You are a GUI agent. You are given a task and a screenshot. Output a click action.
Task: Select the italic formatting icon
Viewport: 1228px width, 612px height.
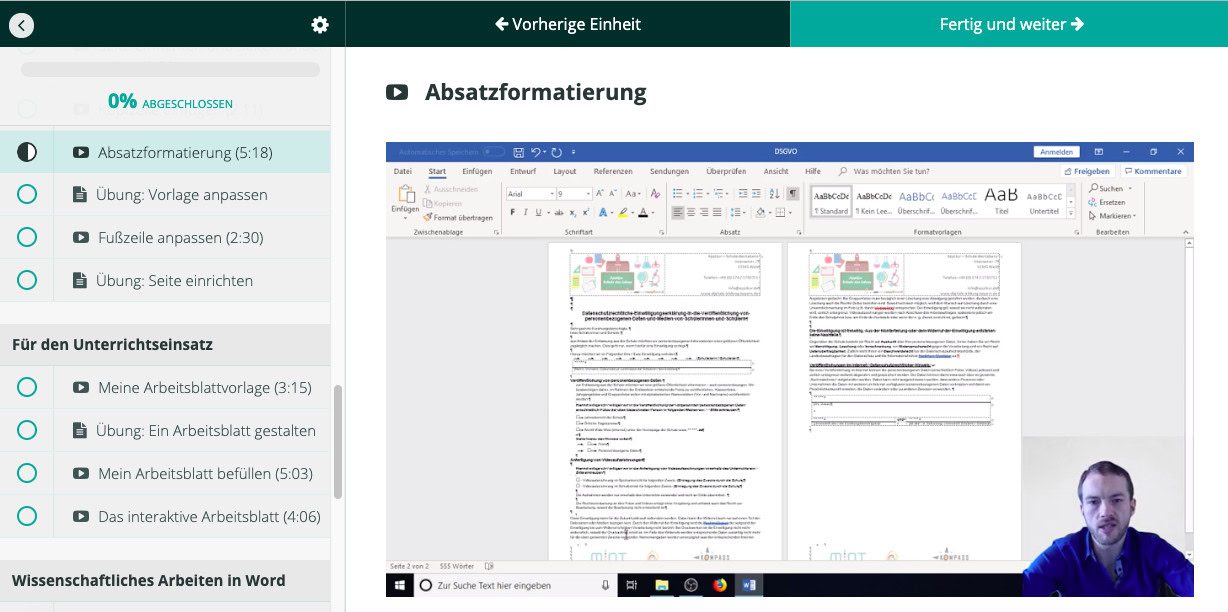pyautogui.click(x=525, y=212)
